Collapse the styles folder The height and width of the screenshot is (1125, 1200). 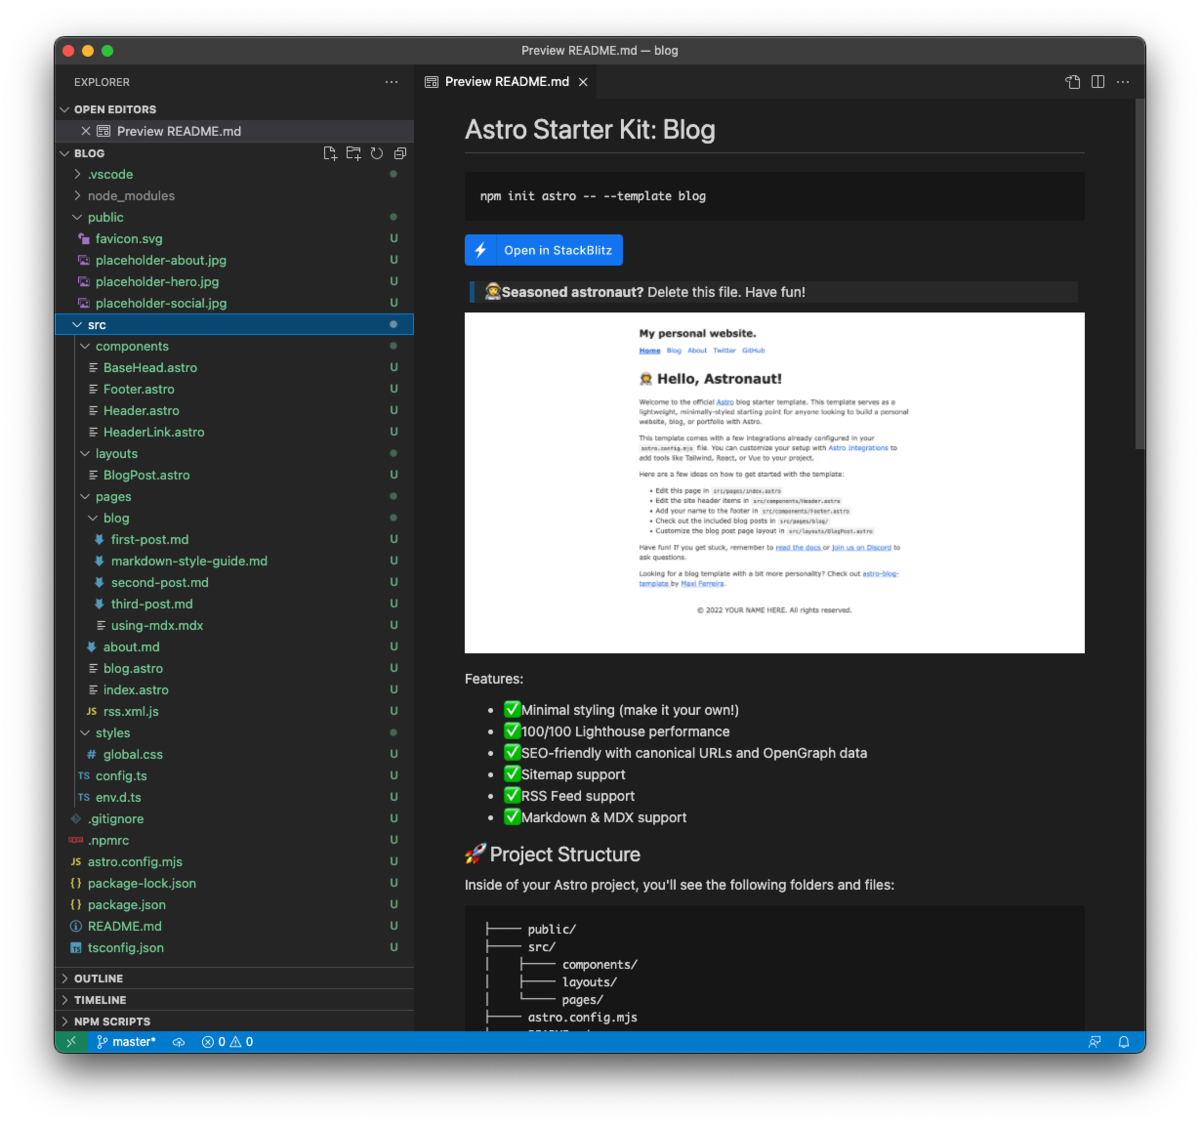point(234,733)
